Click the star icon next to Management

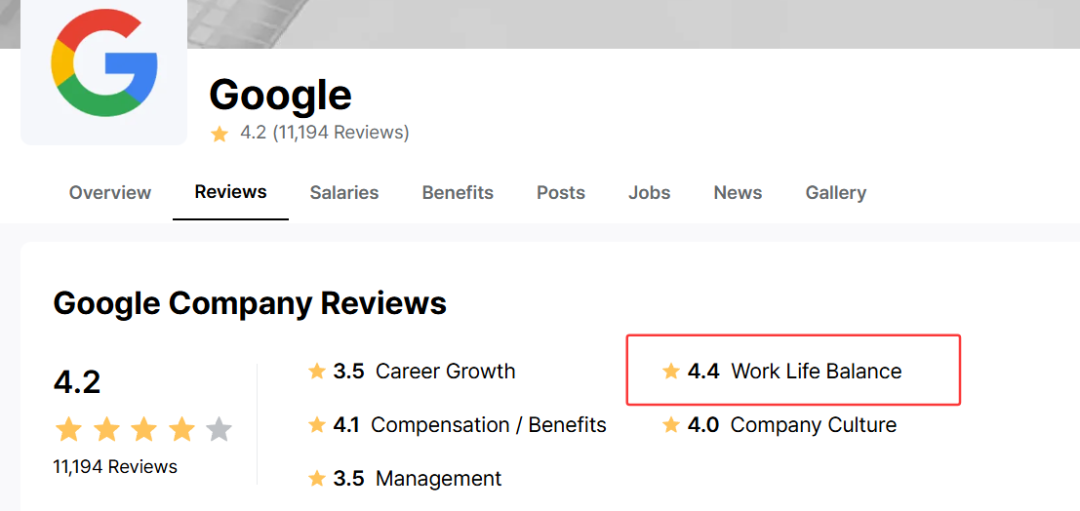(317, 478)
